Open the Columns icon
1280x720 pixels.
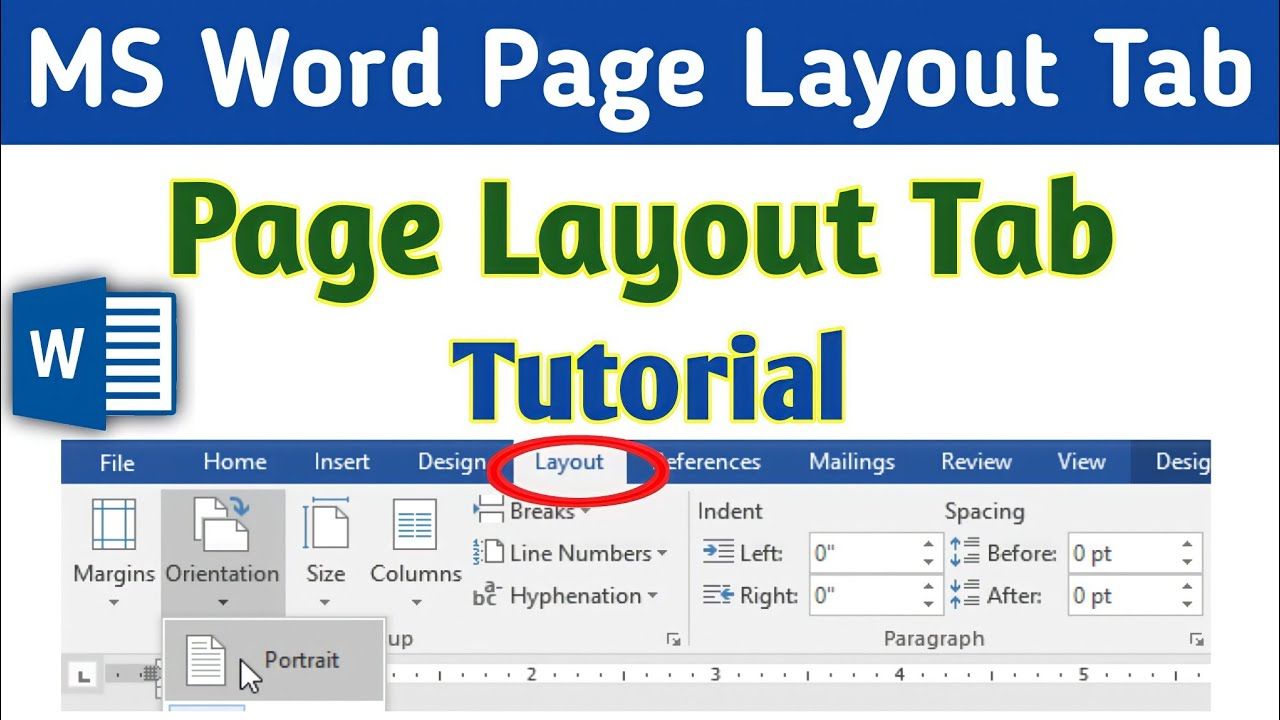(x=415, y=526)
